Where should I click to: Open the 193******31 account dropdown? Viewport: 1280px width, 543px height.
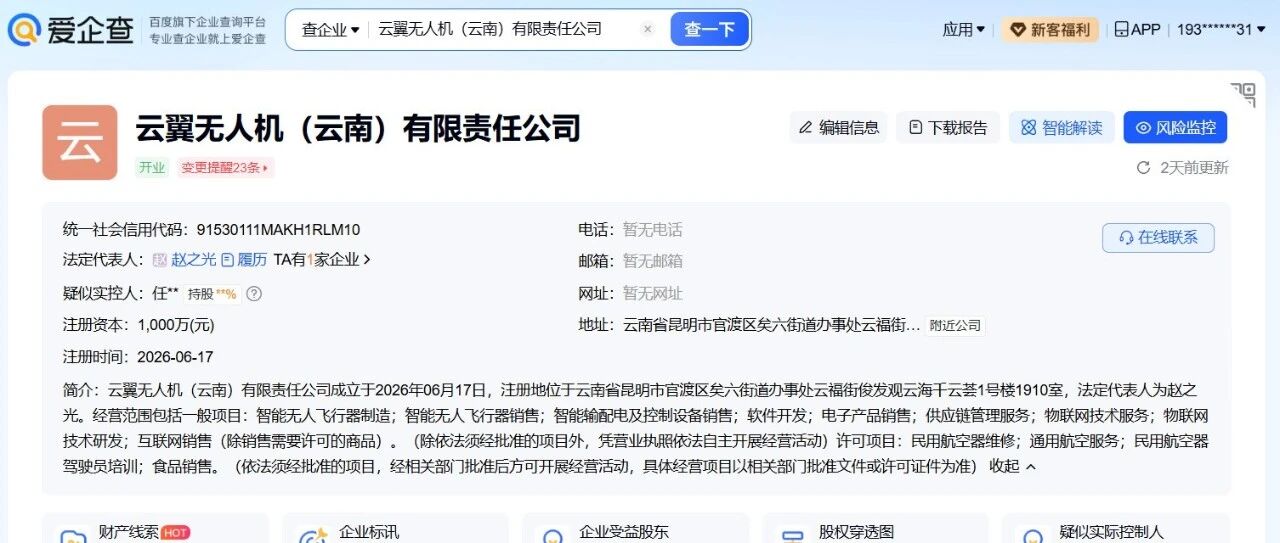pyautogui.click(x=1221, y=30)
